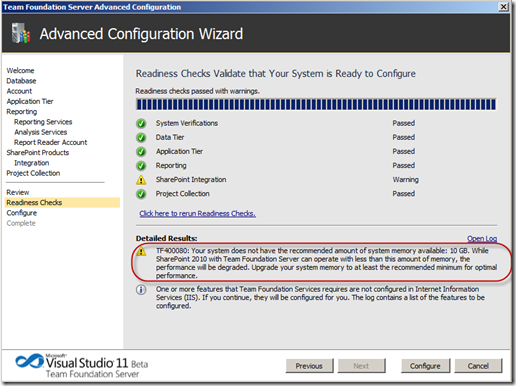516x386 pixels.
Task: Open the Review step
Action: 18,192
